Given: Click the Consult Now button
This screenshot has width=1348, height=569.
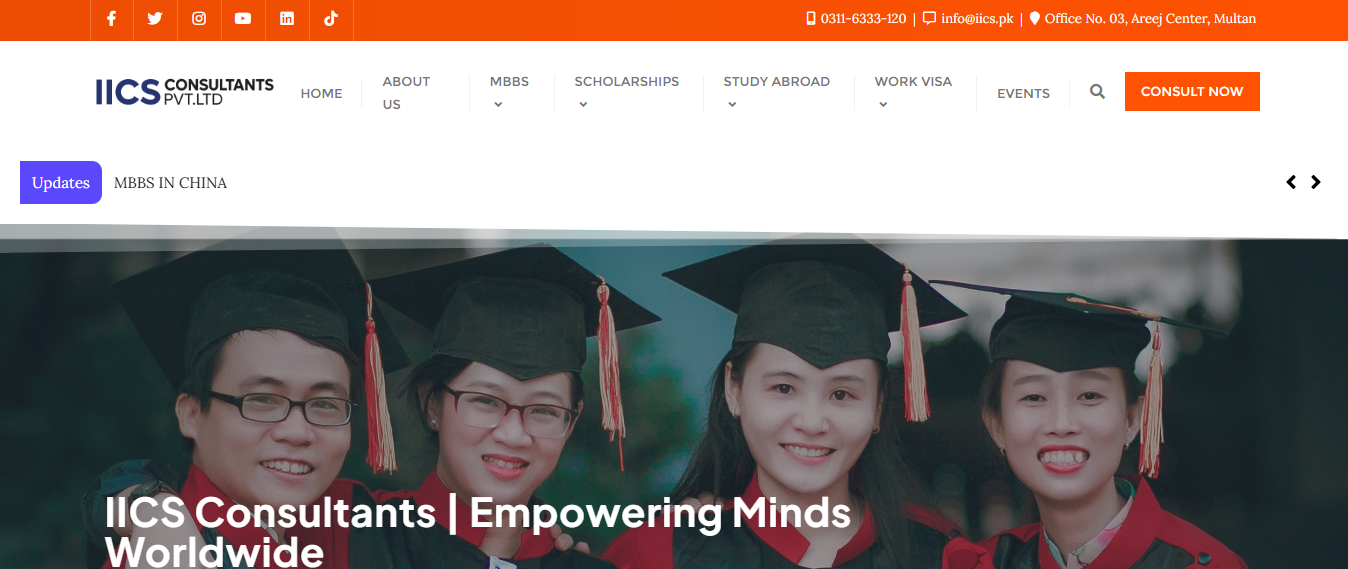Looking at the screenshot, I should point(1192,91).
